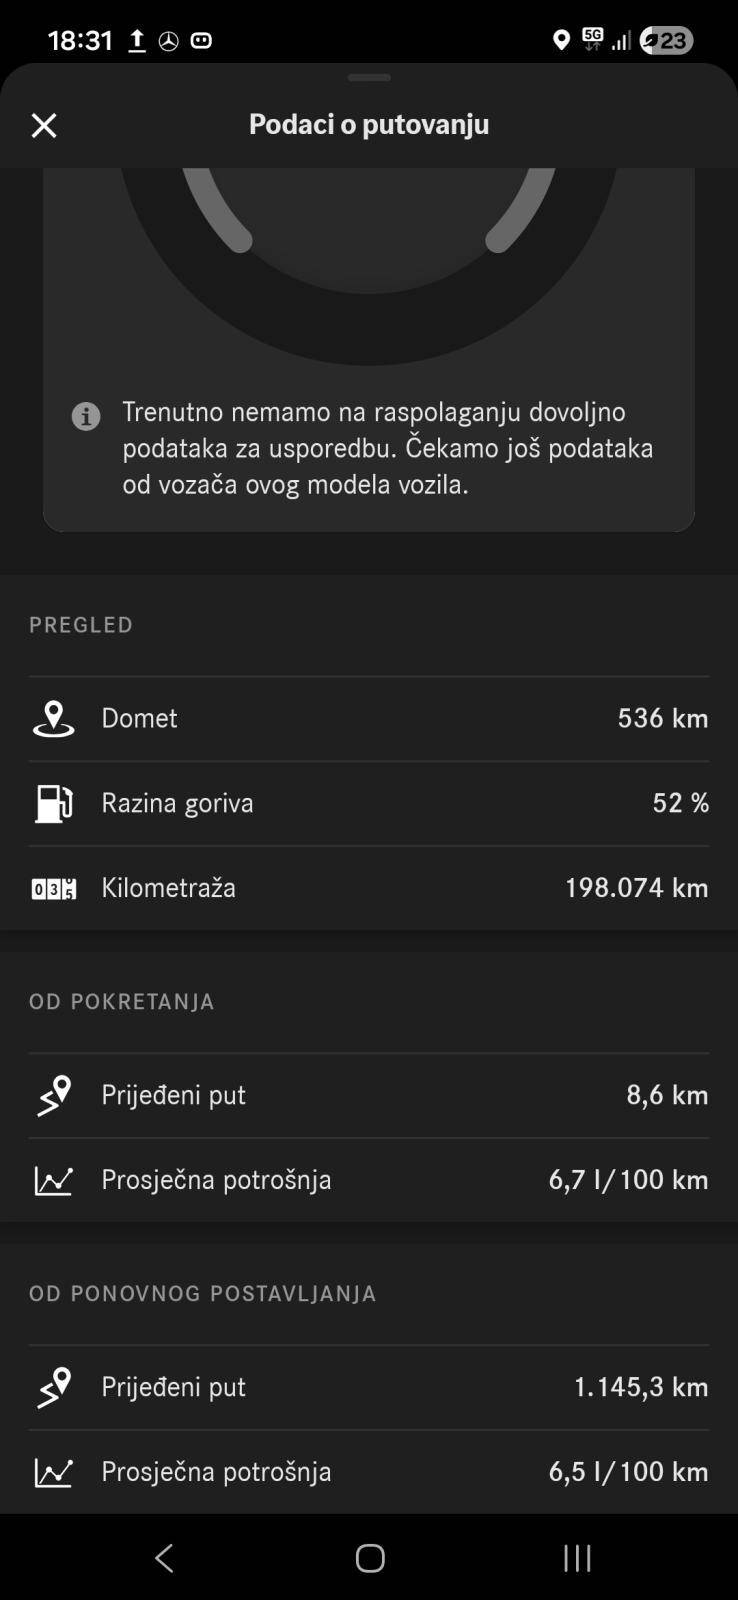Tap the info icon beside comparison notice
Viewport: 738px width, 1600px height.
(x=86, y=416)
